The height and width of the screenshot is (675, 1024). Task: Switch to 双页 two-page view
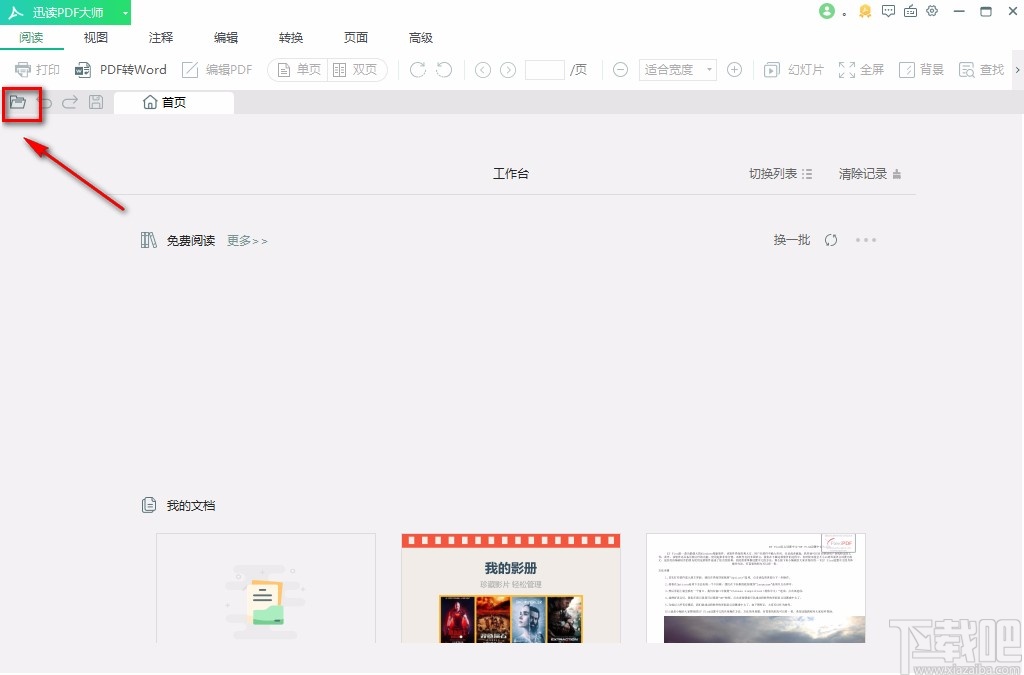[356, 69]
